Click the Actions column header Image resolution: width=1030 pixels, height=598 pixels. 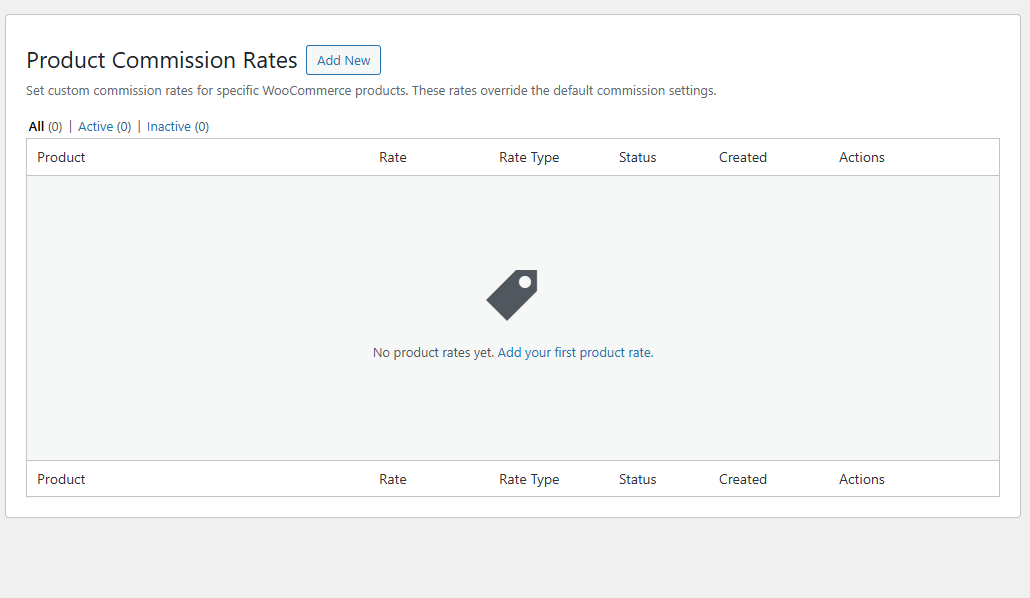(861, 157)
